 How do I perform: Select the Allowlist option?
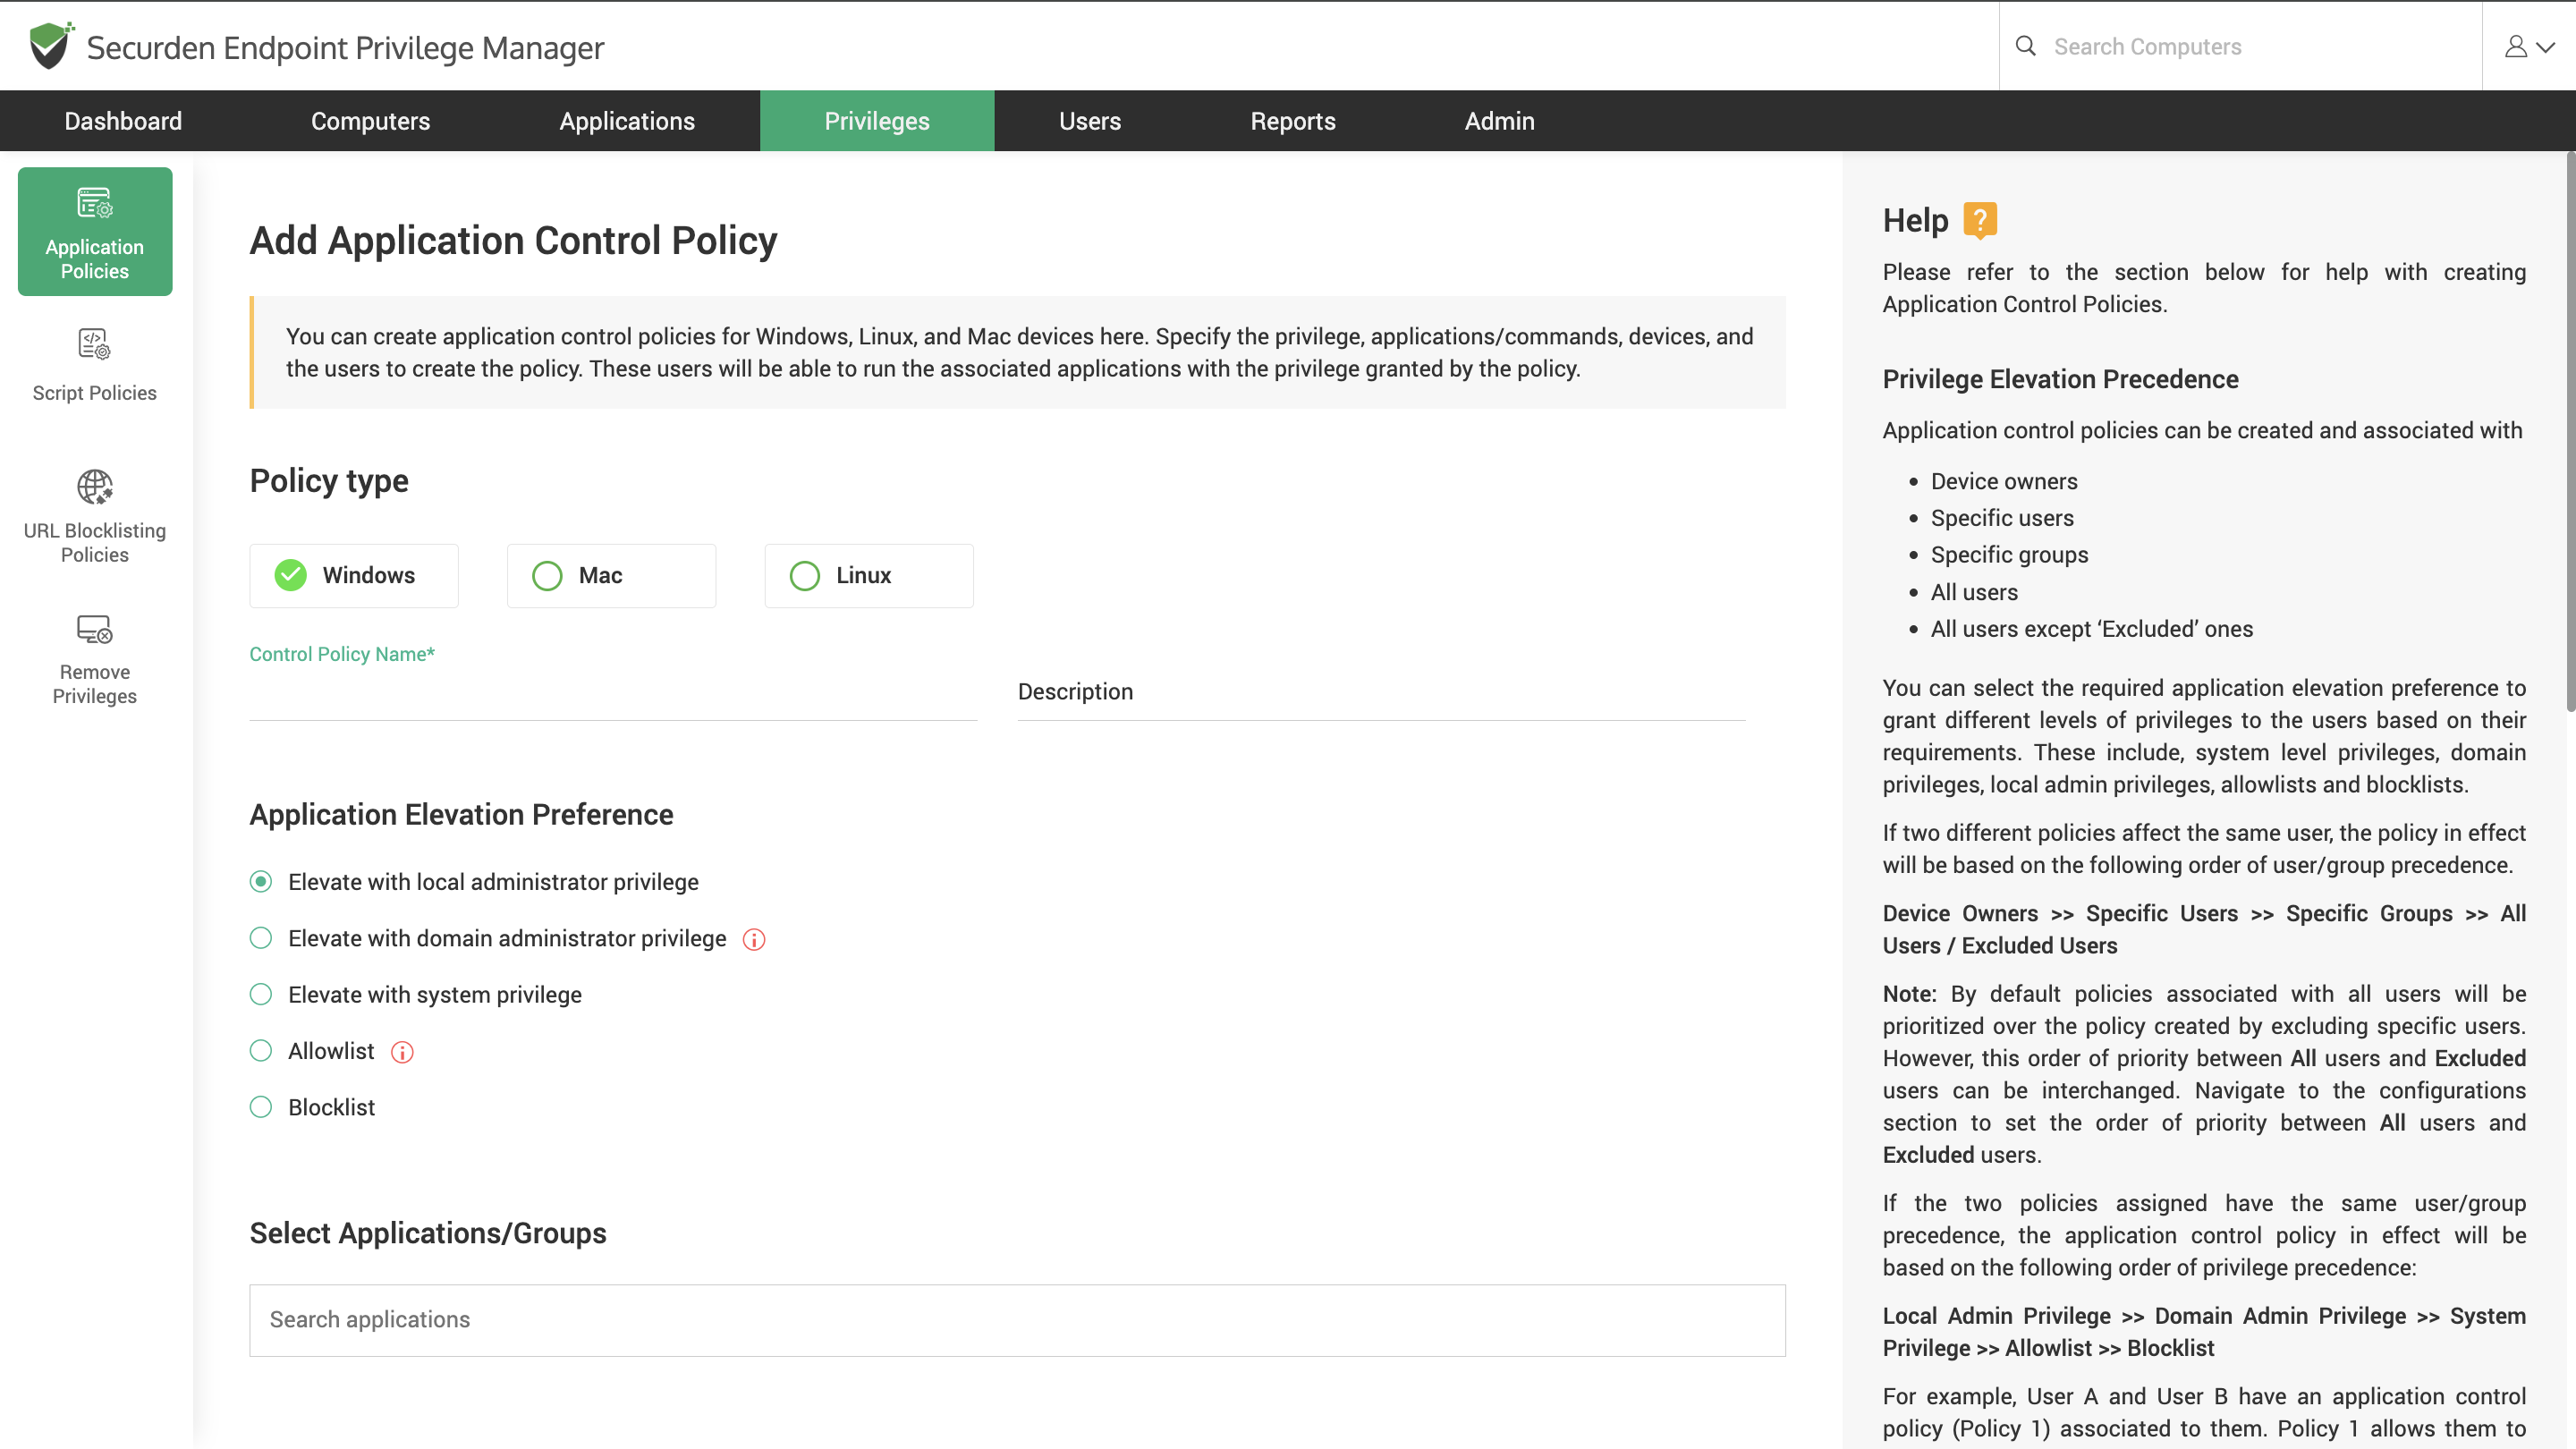click(261, 1051)
